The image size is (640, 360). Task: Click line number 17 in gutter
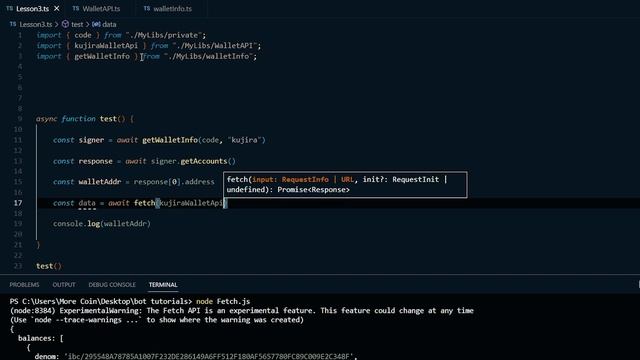(18, 203)
